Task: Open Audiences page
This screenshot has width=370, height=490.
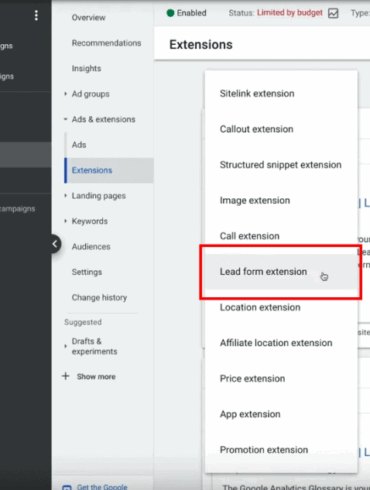Action: [x=91, y=247]
